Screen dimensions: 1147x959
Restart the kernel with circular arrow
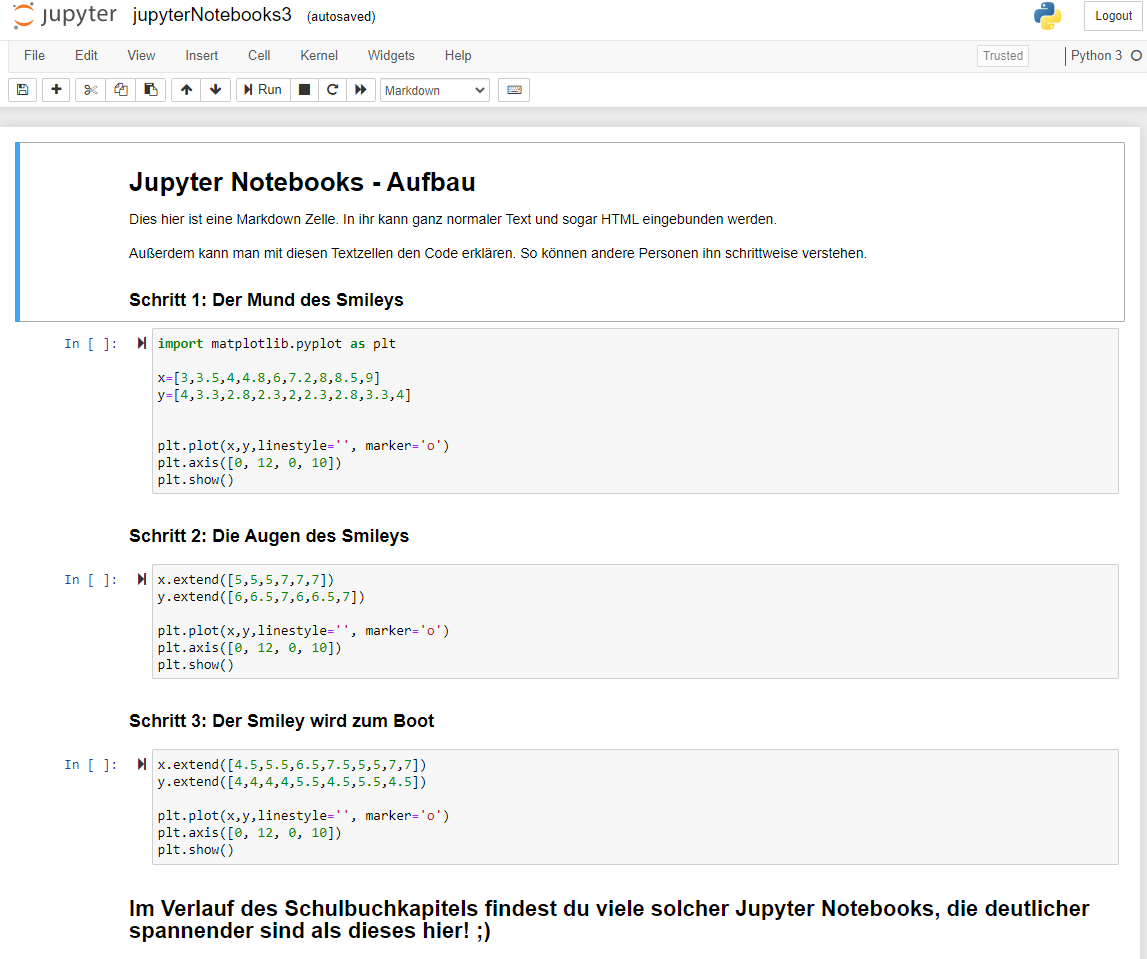(332, 90)
